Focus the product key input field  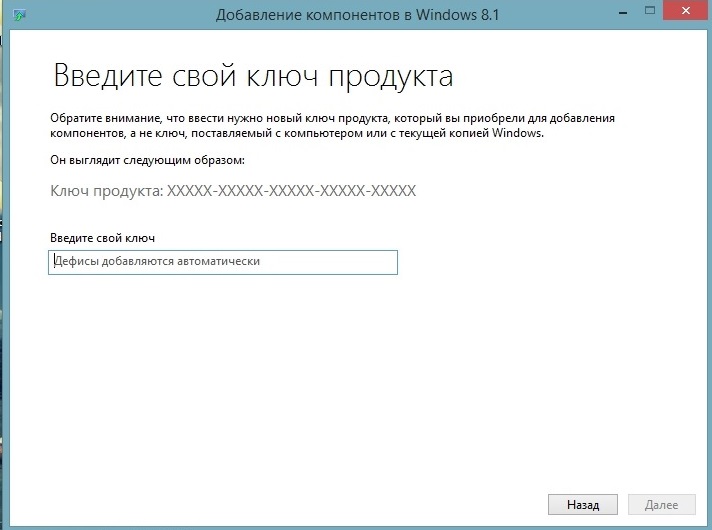tap(222, 261)
